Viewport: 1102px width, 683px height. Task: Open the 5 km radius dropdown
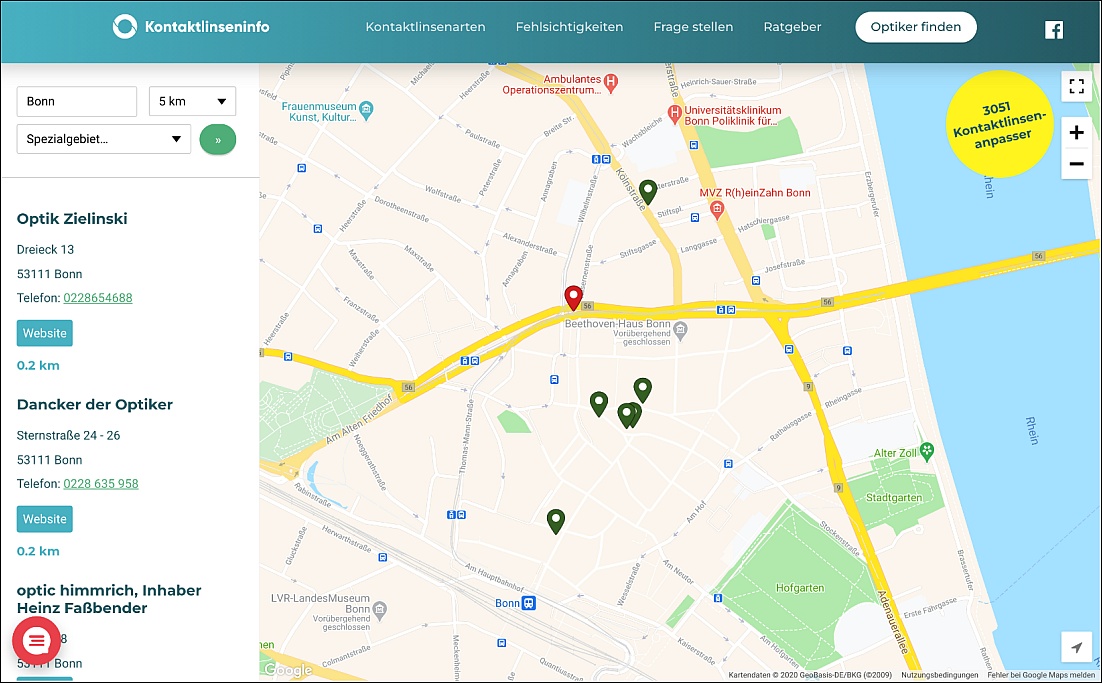coord(192,101)
